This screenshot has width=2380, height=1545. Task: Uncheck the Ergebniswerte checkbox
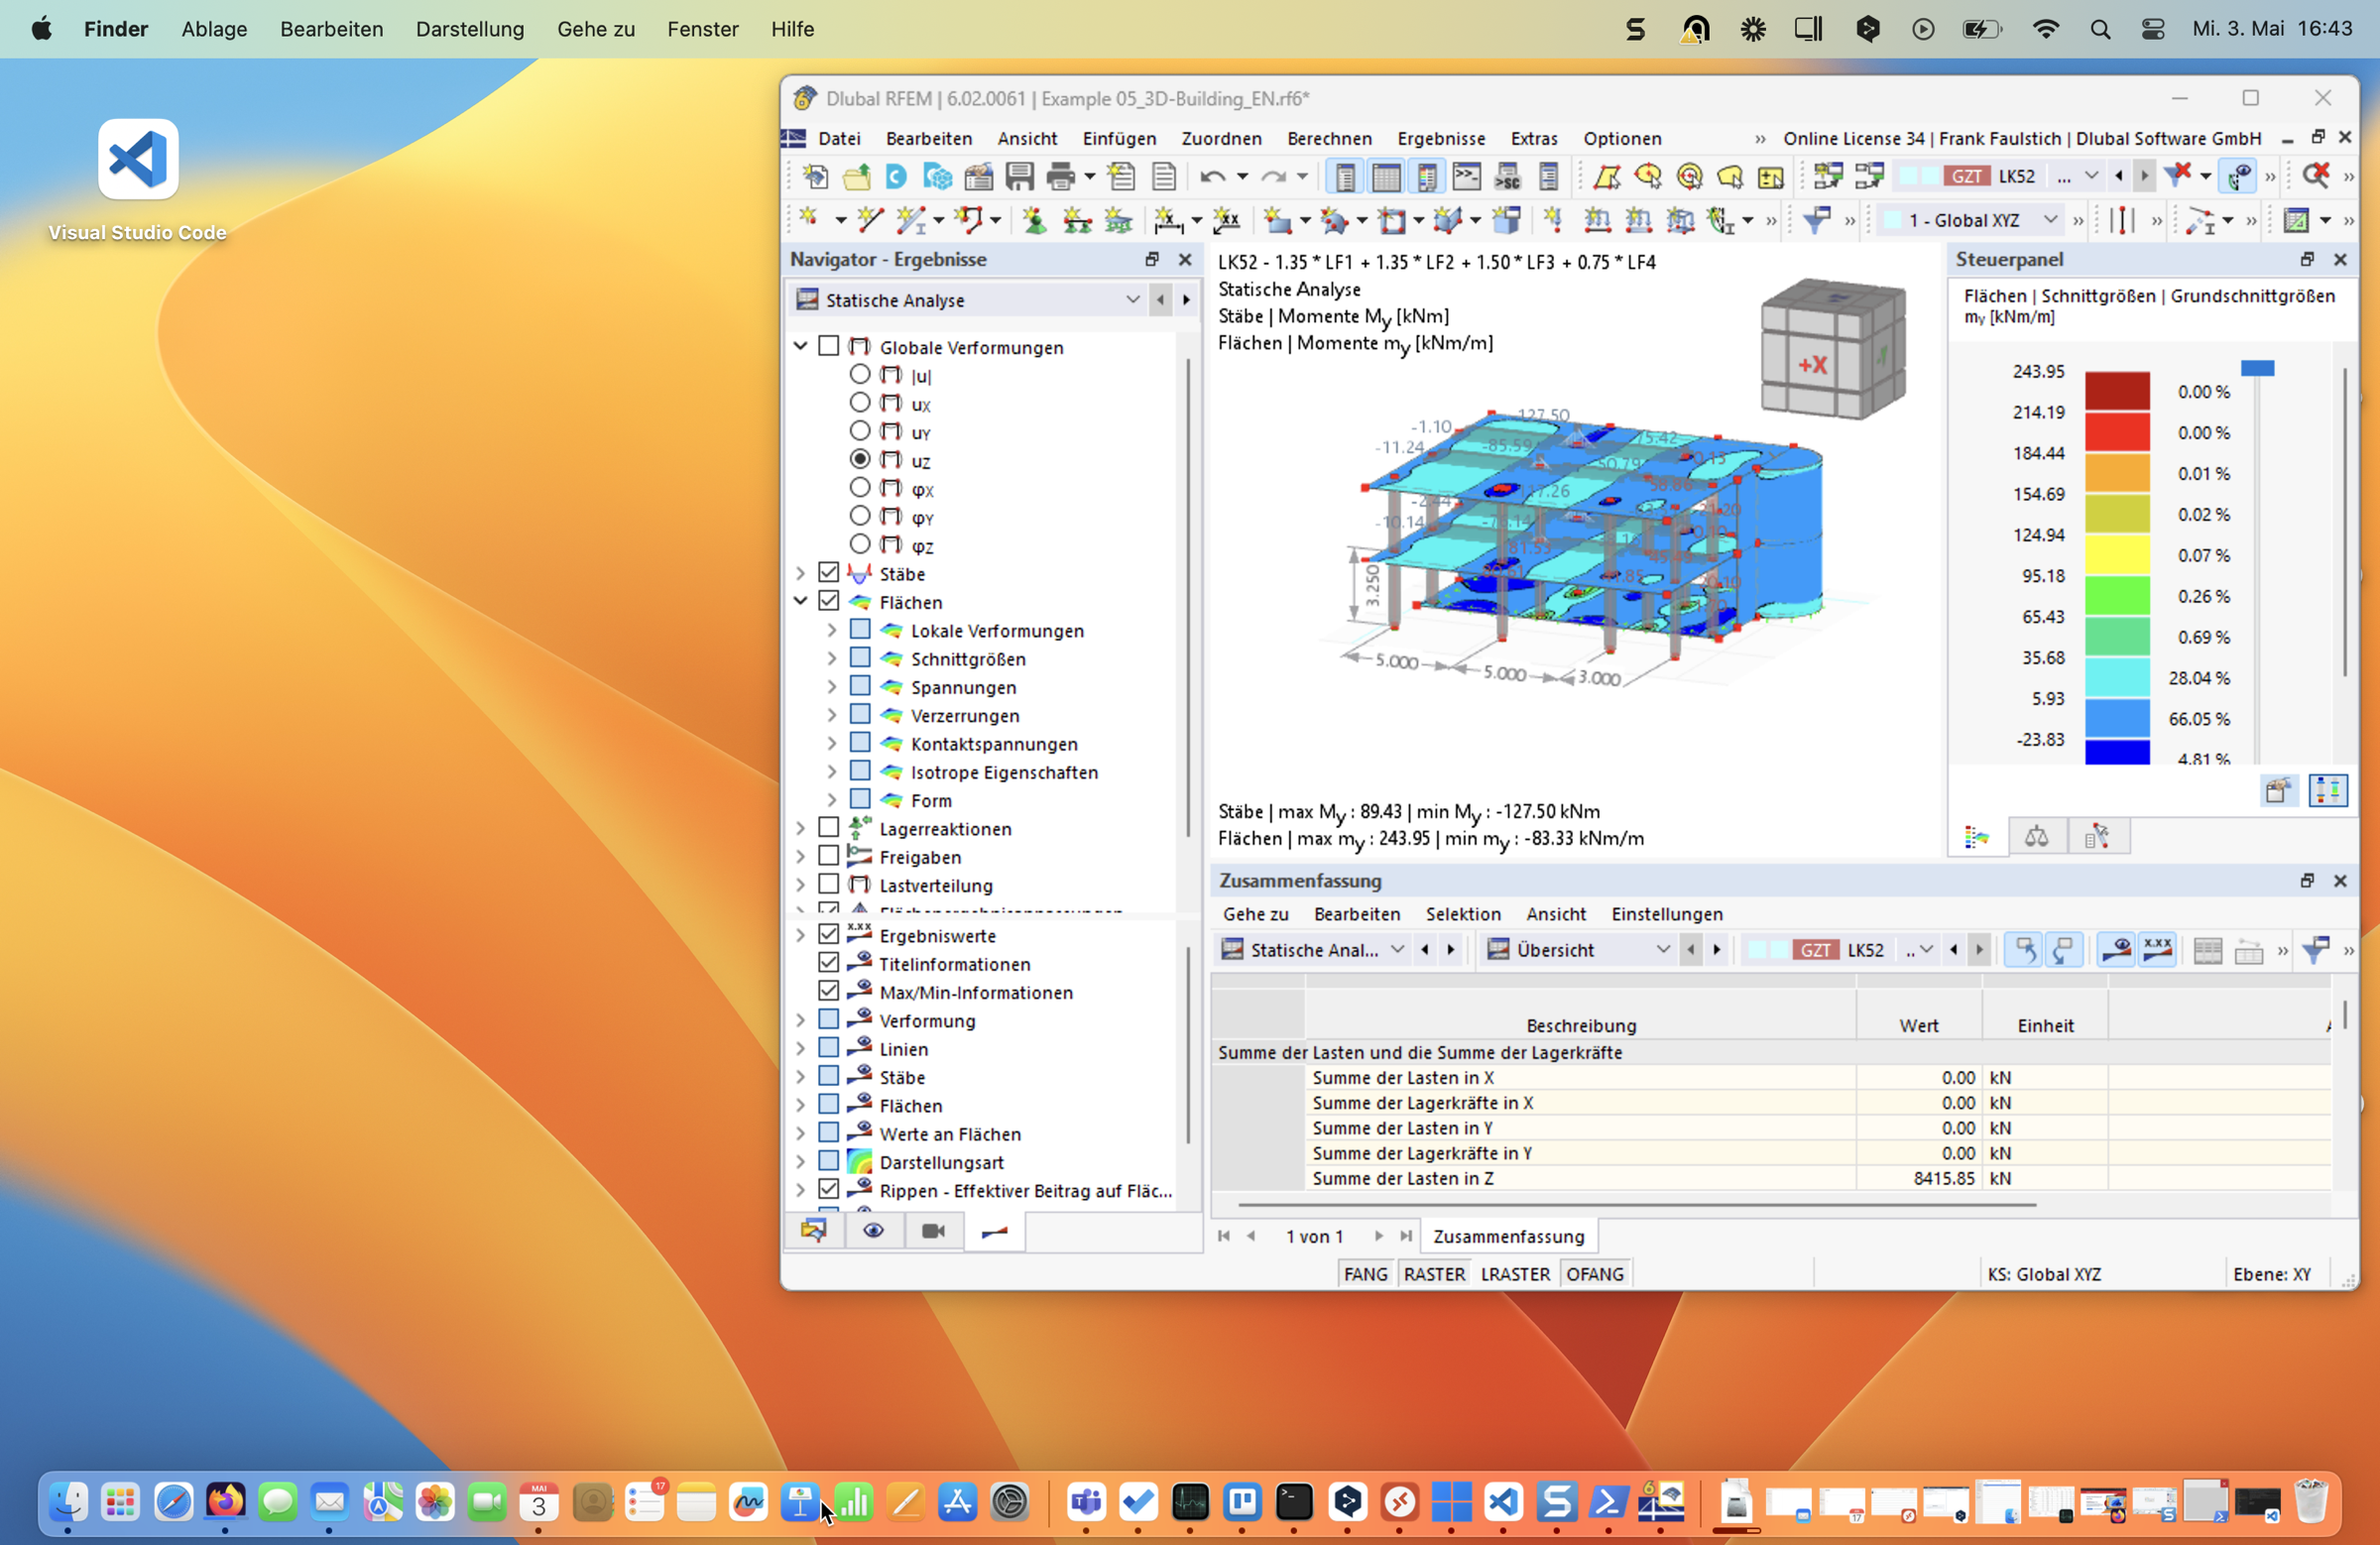click(831, 934)
